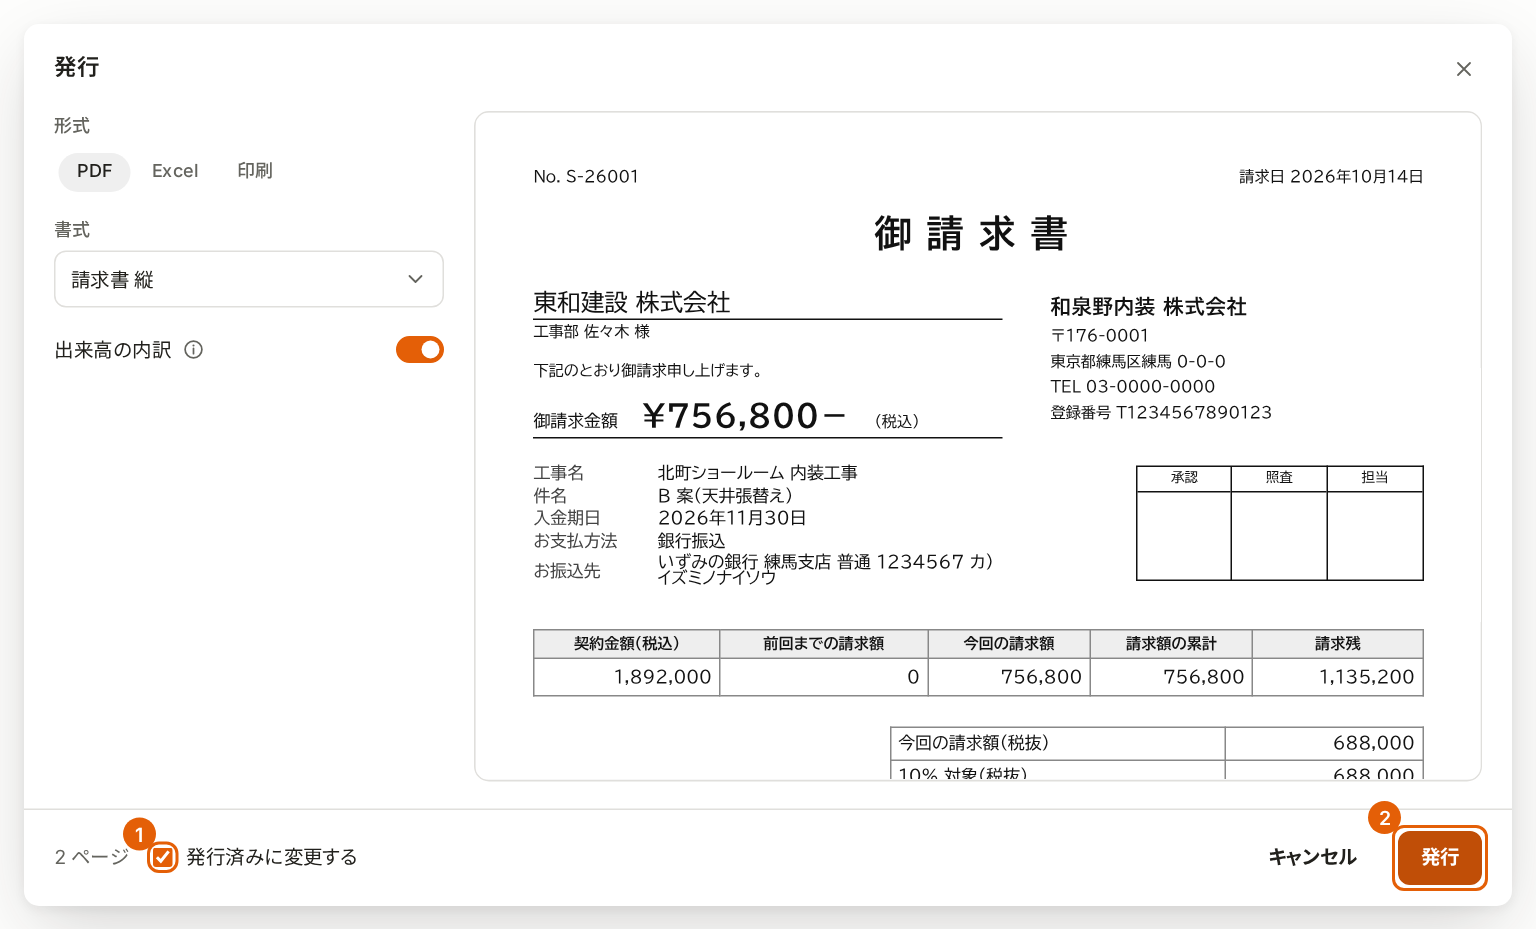
Task: Click the invoice number No. S-26001
Action: [x=586, y=177]
